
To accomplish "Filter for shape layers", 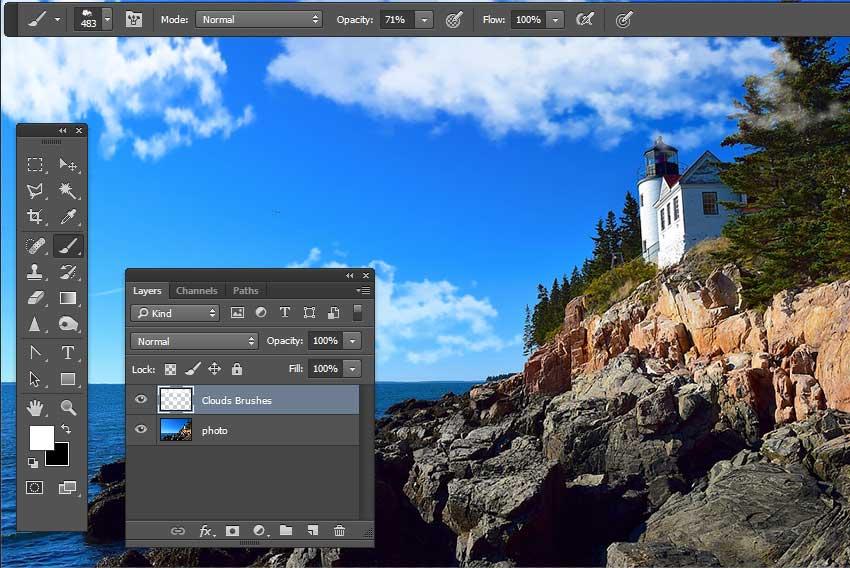I will point(310,313).
